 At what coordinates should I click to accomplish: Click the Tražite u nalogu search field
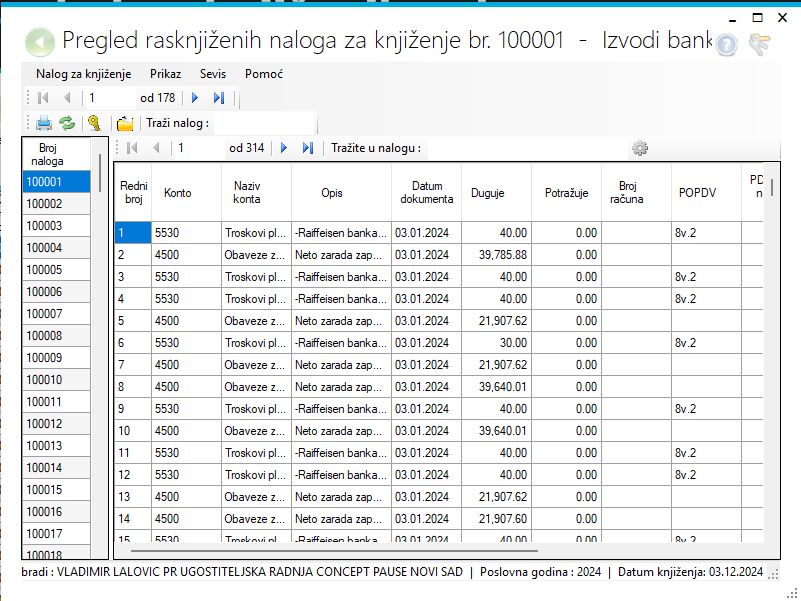526,148
